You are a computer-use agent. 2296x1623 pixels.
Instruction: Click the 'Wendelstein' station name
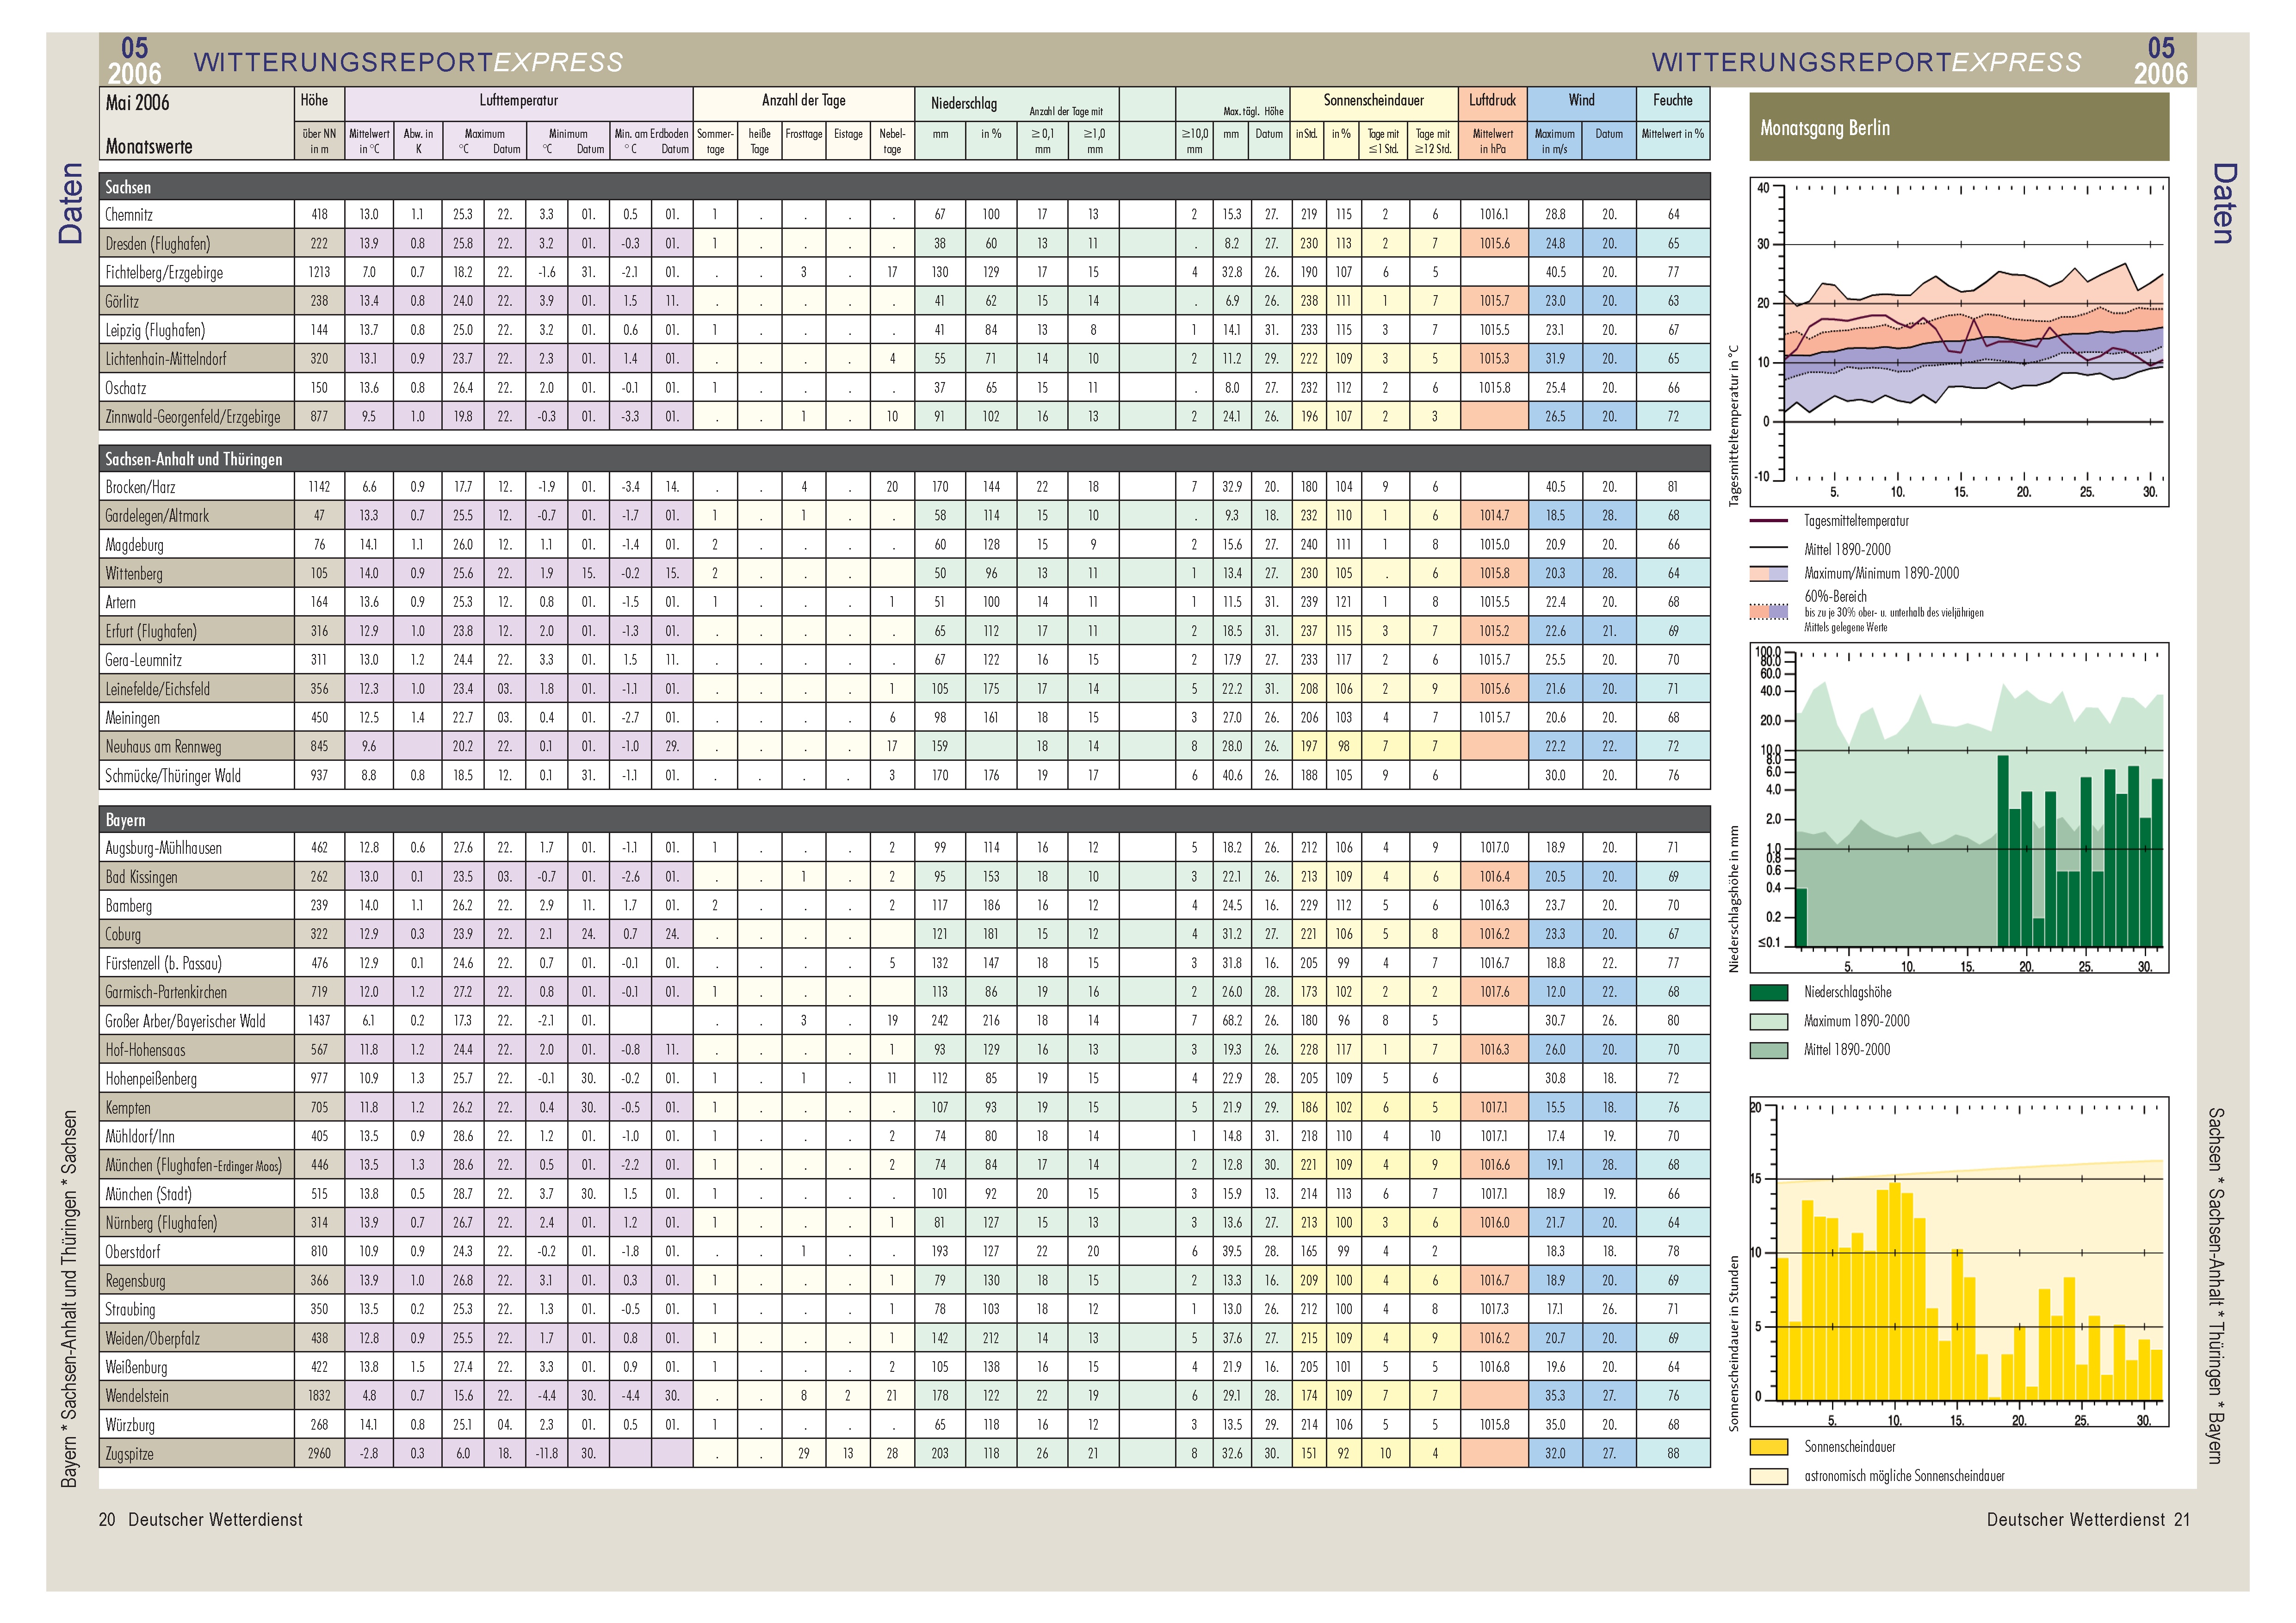[137, 1396]
